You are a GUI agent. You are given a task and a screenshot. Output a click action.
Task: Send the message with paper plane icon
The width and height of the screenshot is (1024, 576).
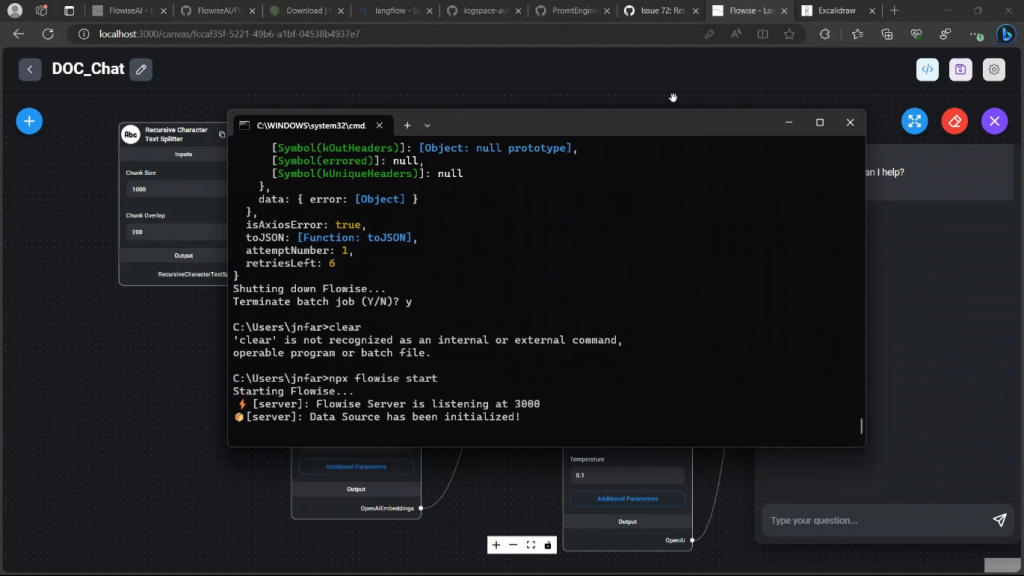point(999,520)
